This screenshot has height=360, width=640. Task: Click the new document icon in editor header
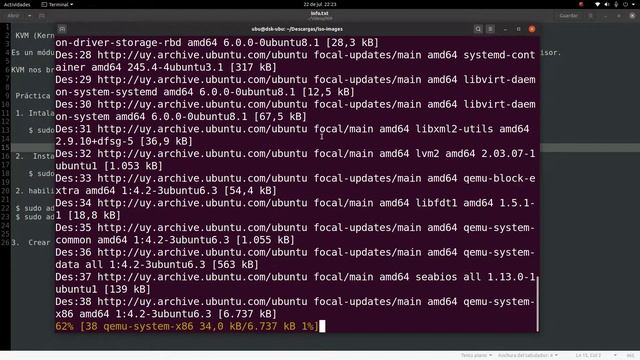42,16
